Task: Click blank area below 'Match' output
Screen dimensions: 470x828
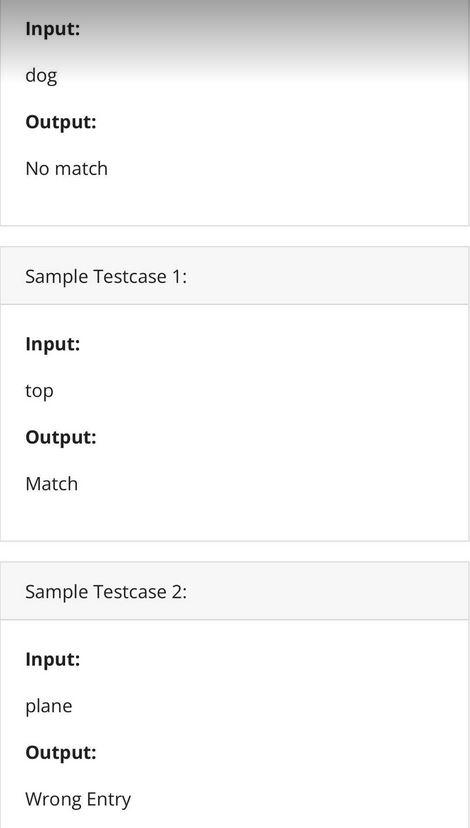Action: (234, 518)
